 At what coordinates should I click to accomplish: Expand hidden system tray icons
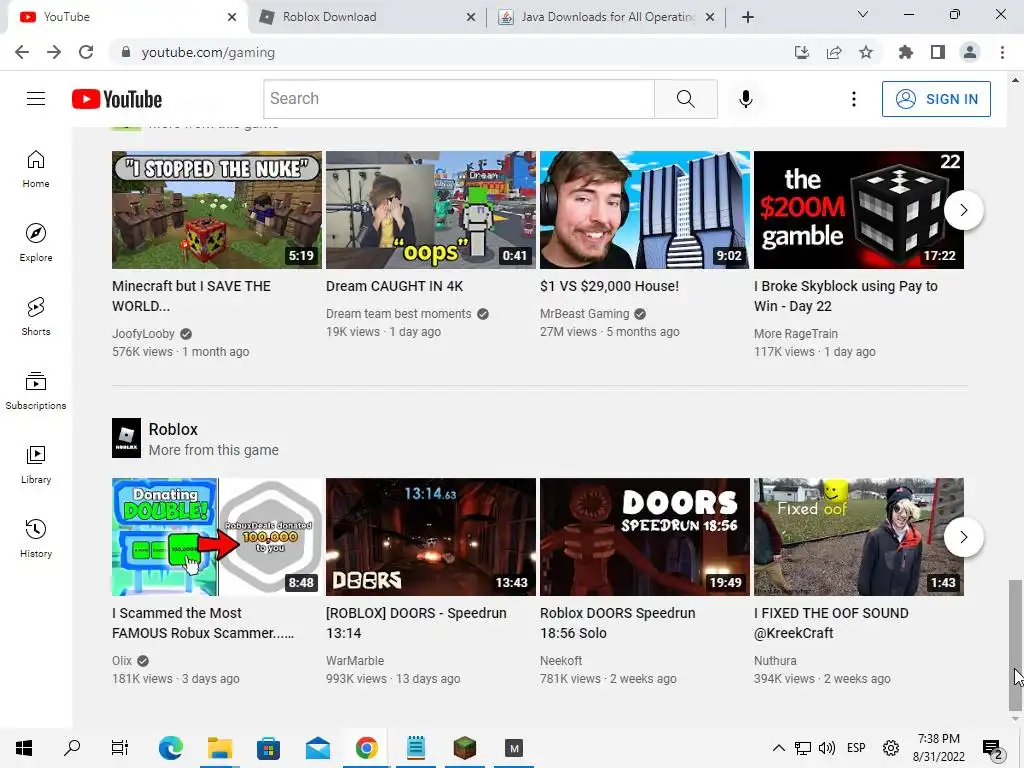pyautogui.click(x=778, y=748)
